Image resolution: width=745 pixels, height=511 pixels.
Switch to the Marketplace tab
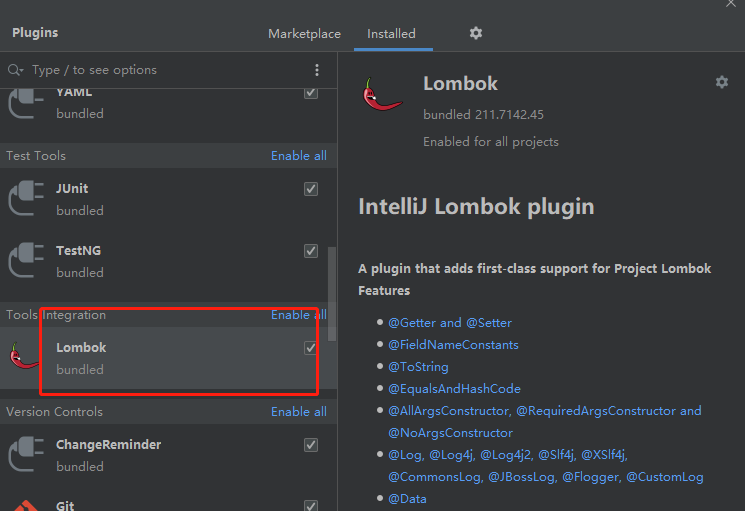[x=304, y=34]
